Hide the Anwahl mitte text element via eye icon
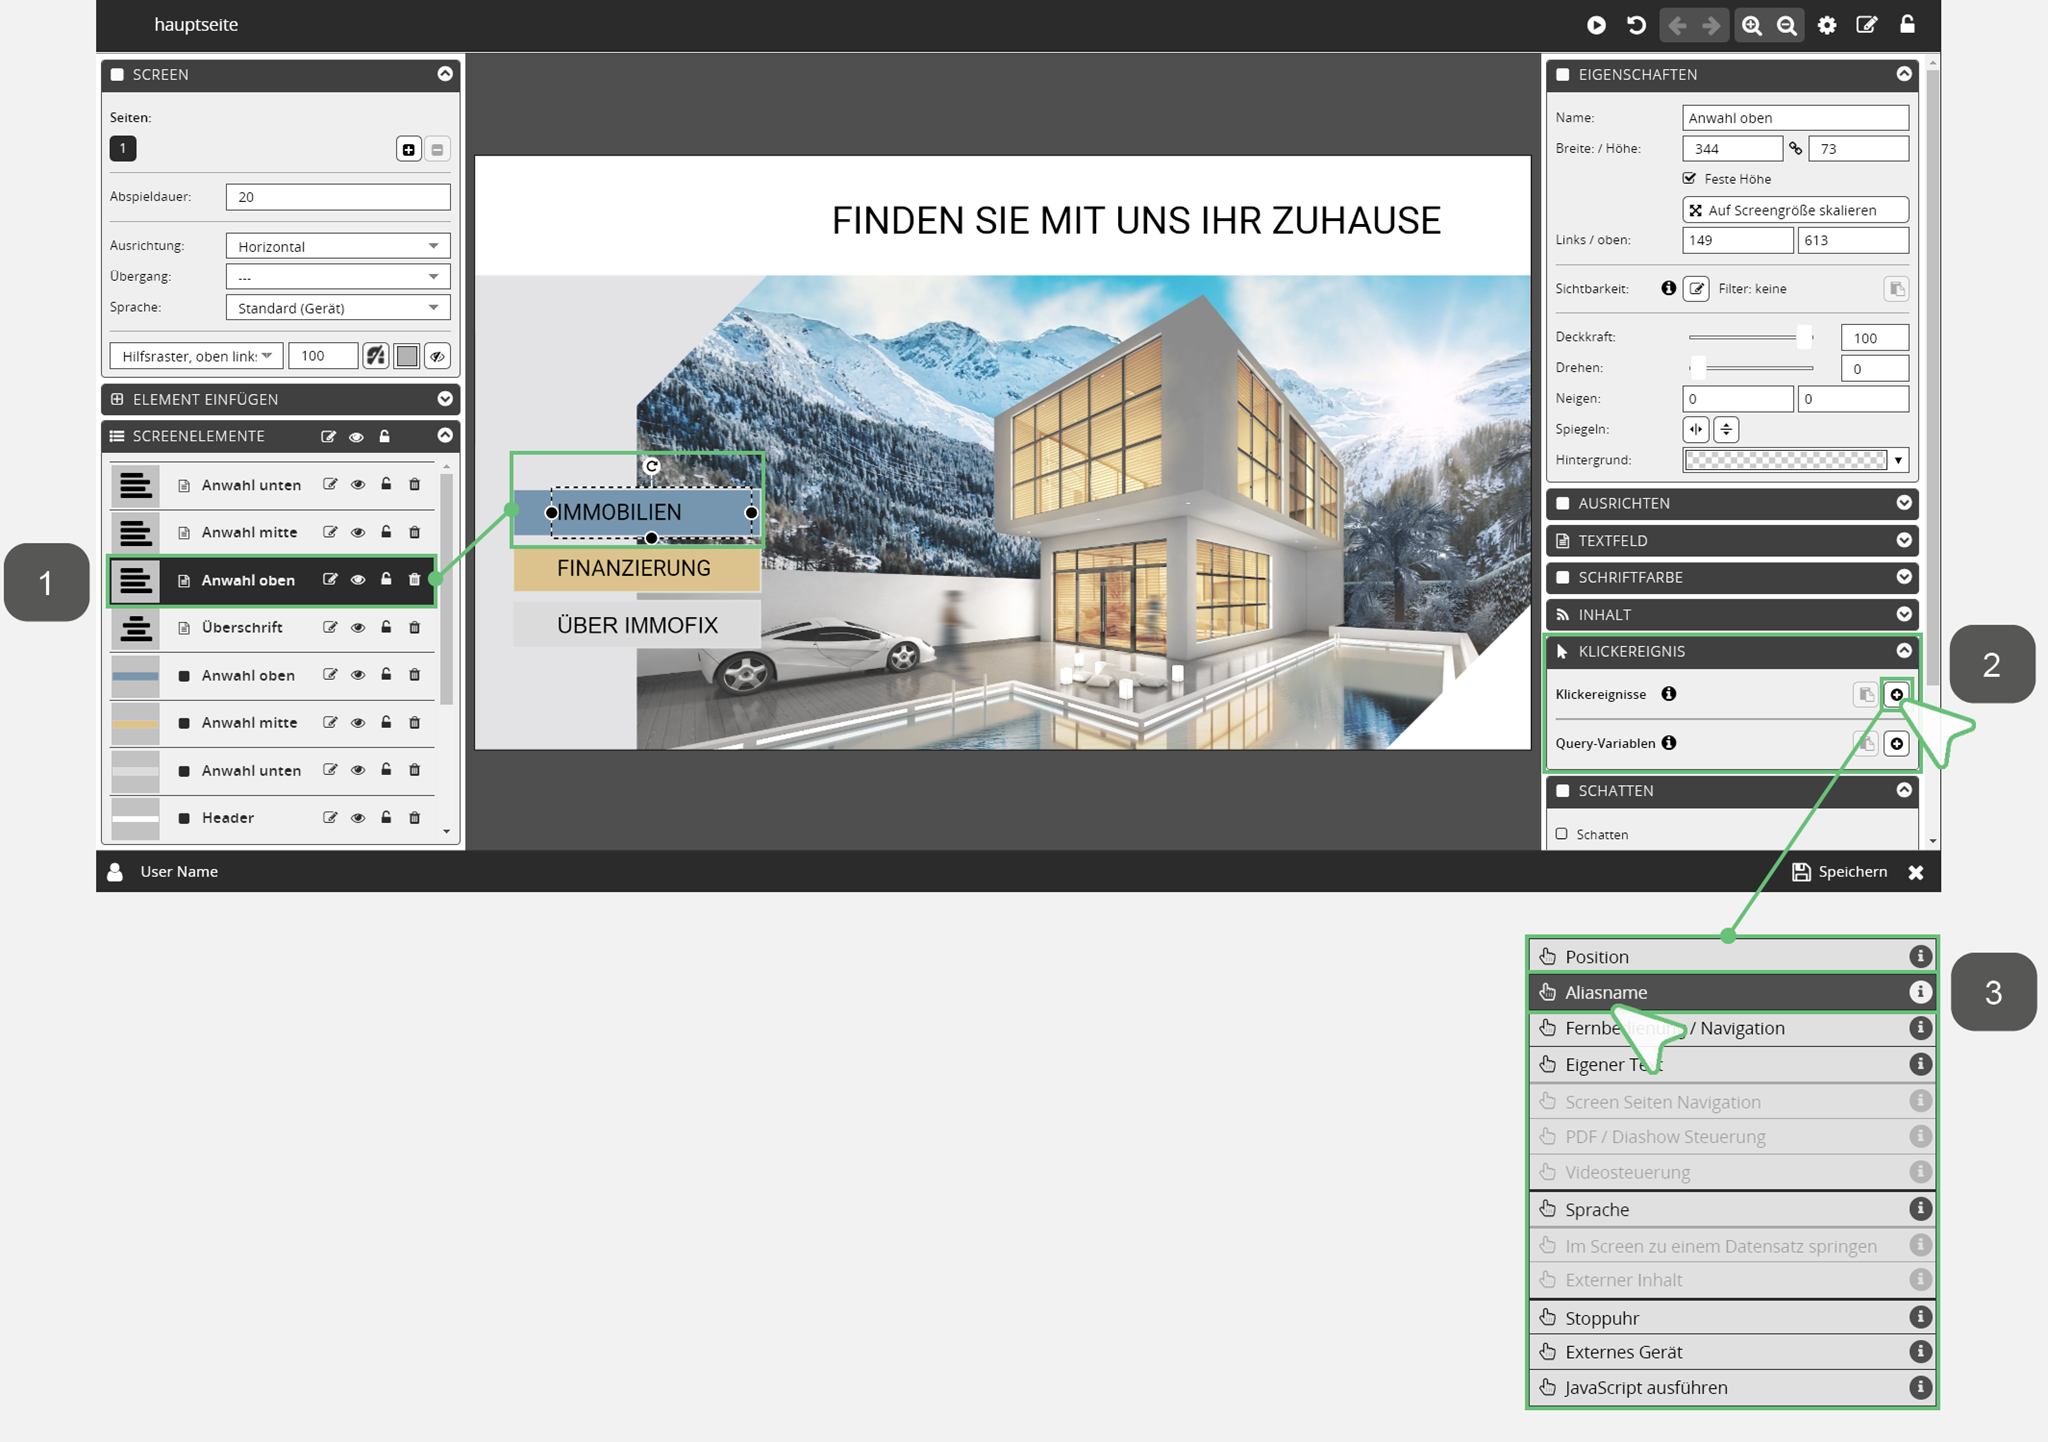 357,532
